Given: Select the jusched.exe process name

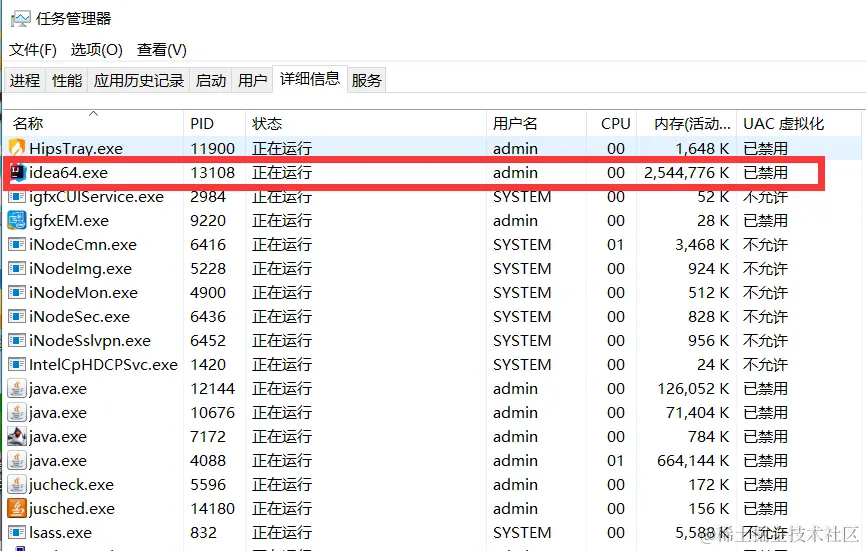Looking at the screenshot, I should click(72, 509).
